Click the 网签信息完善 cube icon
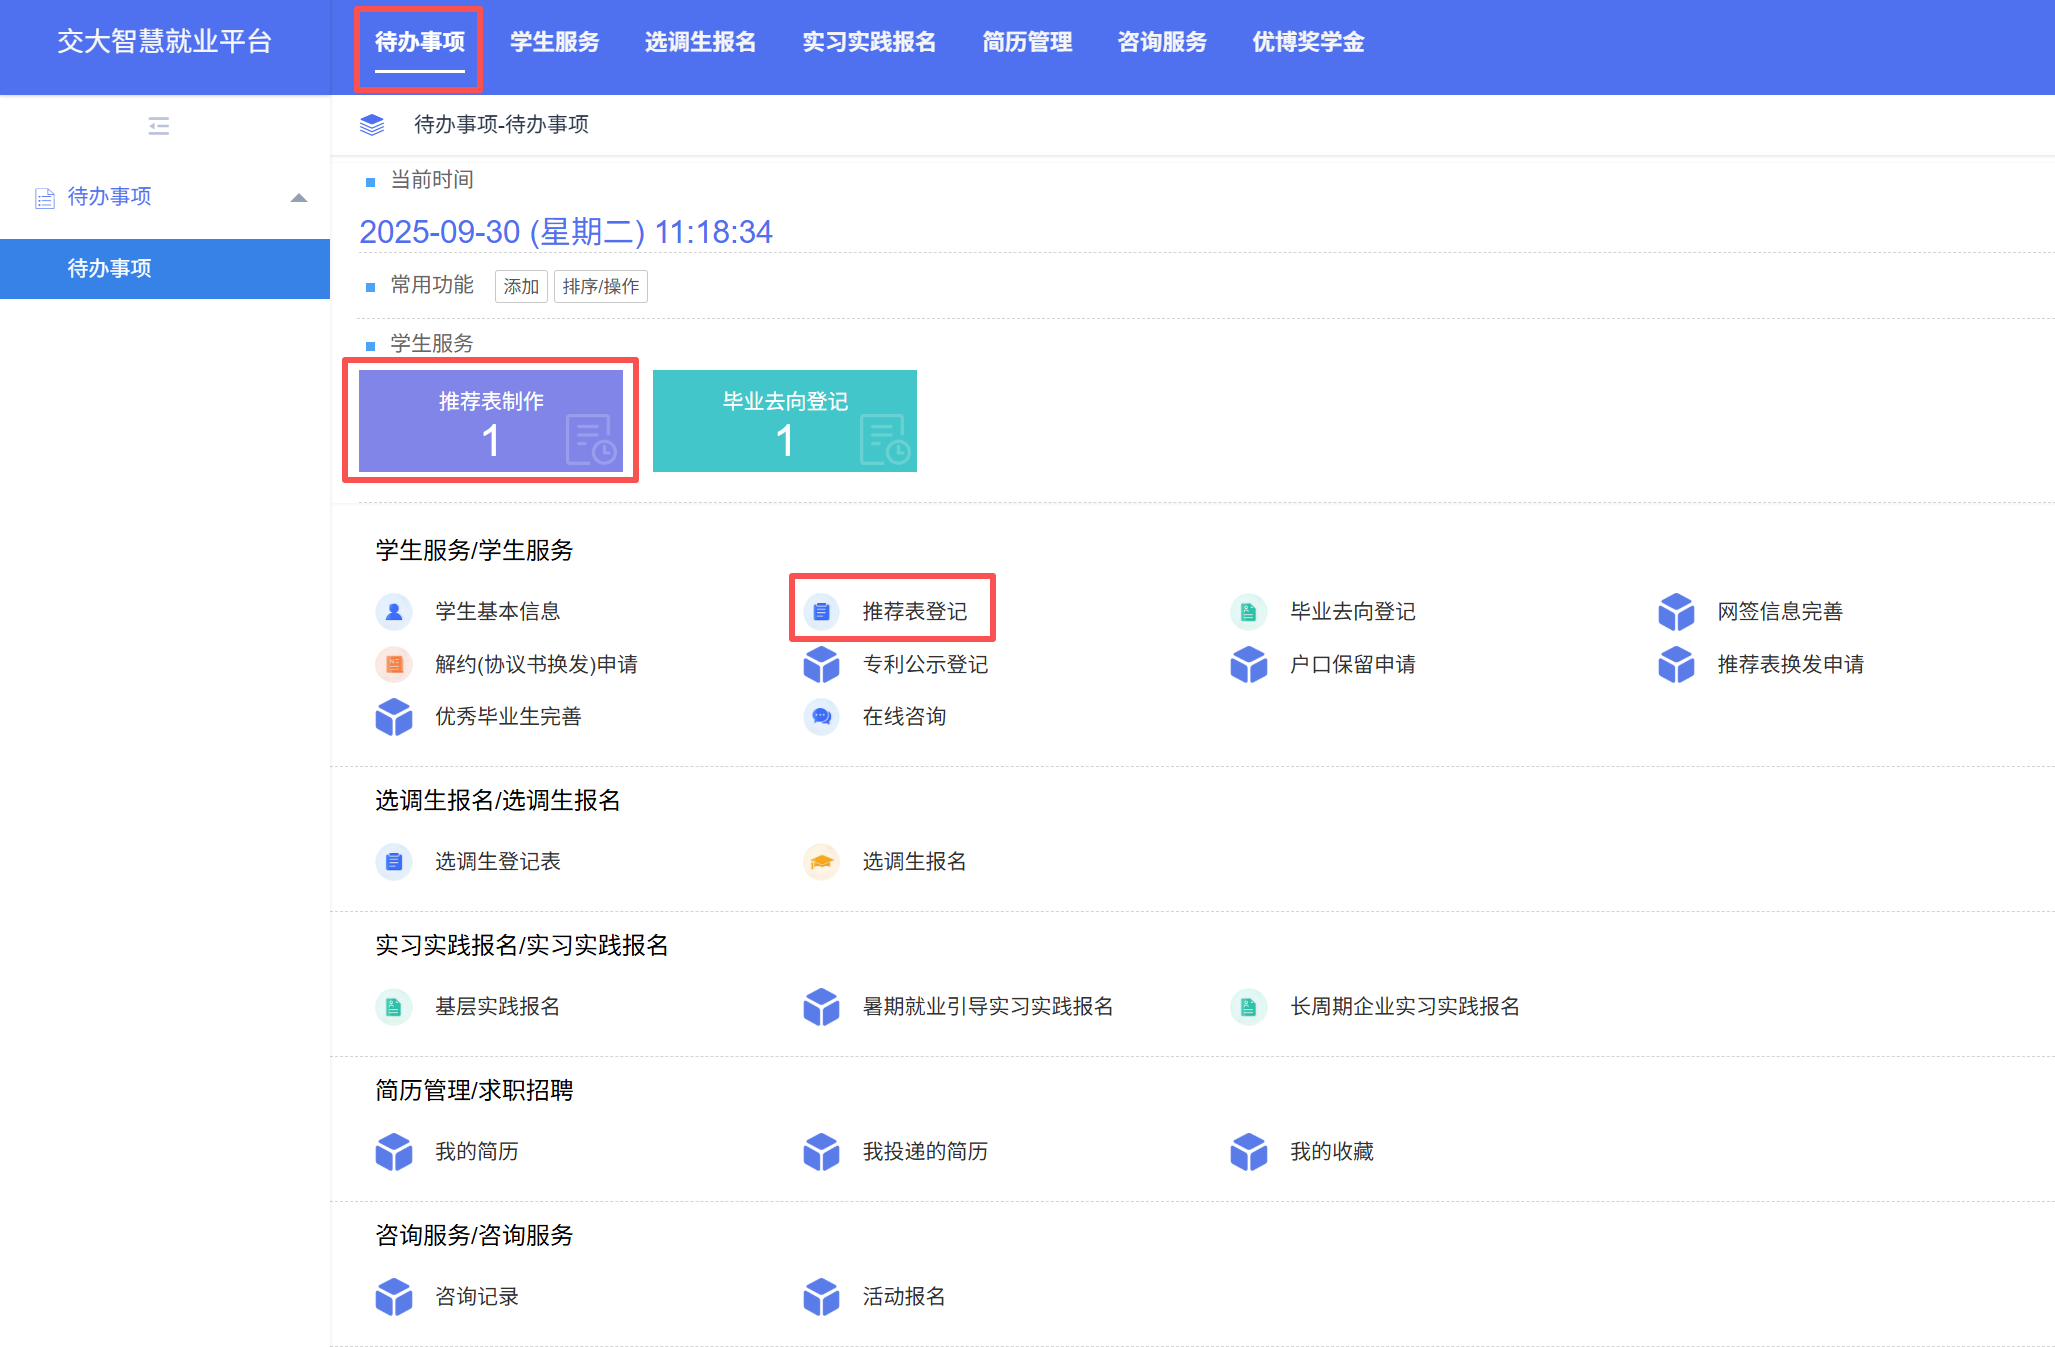 (x=1676, y=611)
